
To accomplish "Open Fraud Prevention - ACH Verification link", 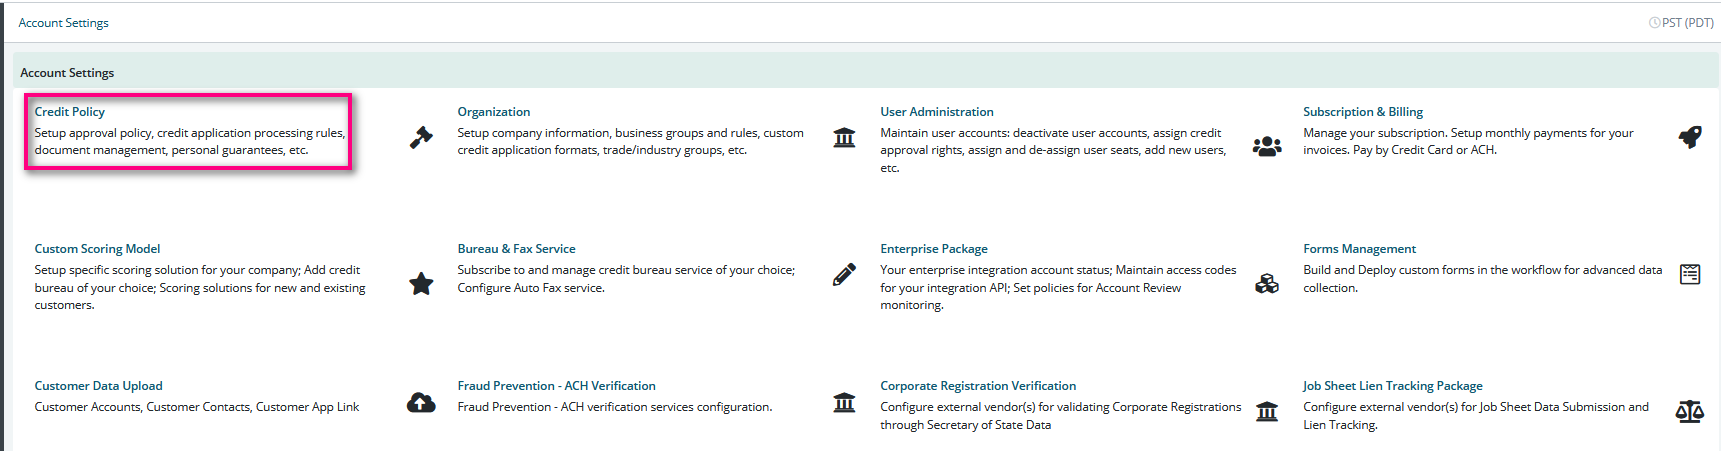I will click(x=557, y=386).
